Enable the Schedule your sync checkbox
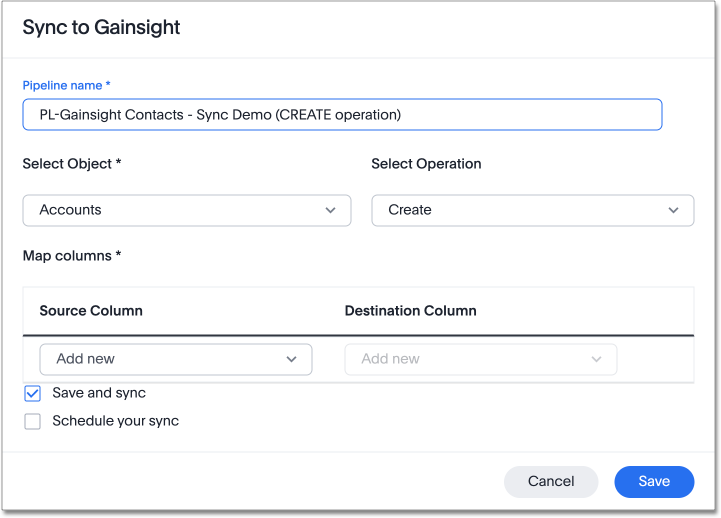The image size is (721, 518). click(33, 422)
